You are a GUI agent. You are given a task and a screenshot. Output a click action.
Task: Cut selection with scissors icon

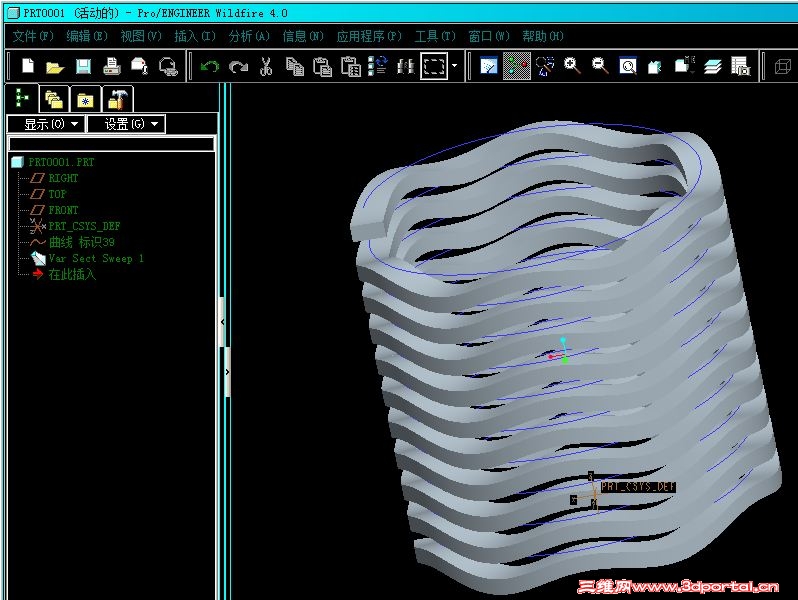pyautogui.click(x=266, y=67)
